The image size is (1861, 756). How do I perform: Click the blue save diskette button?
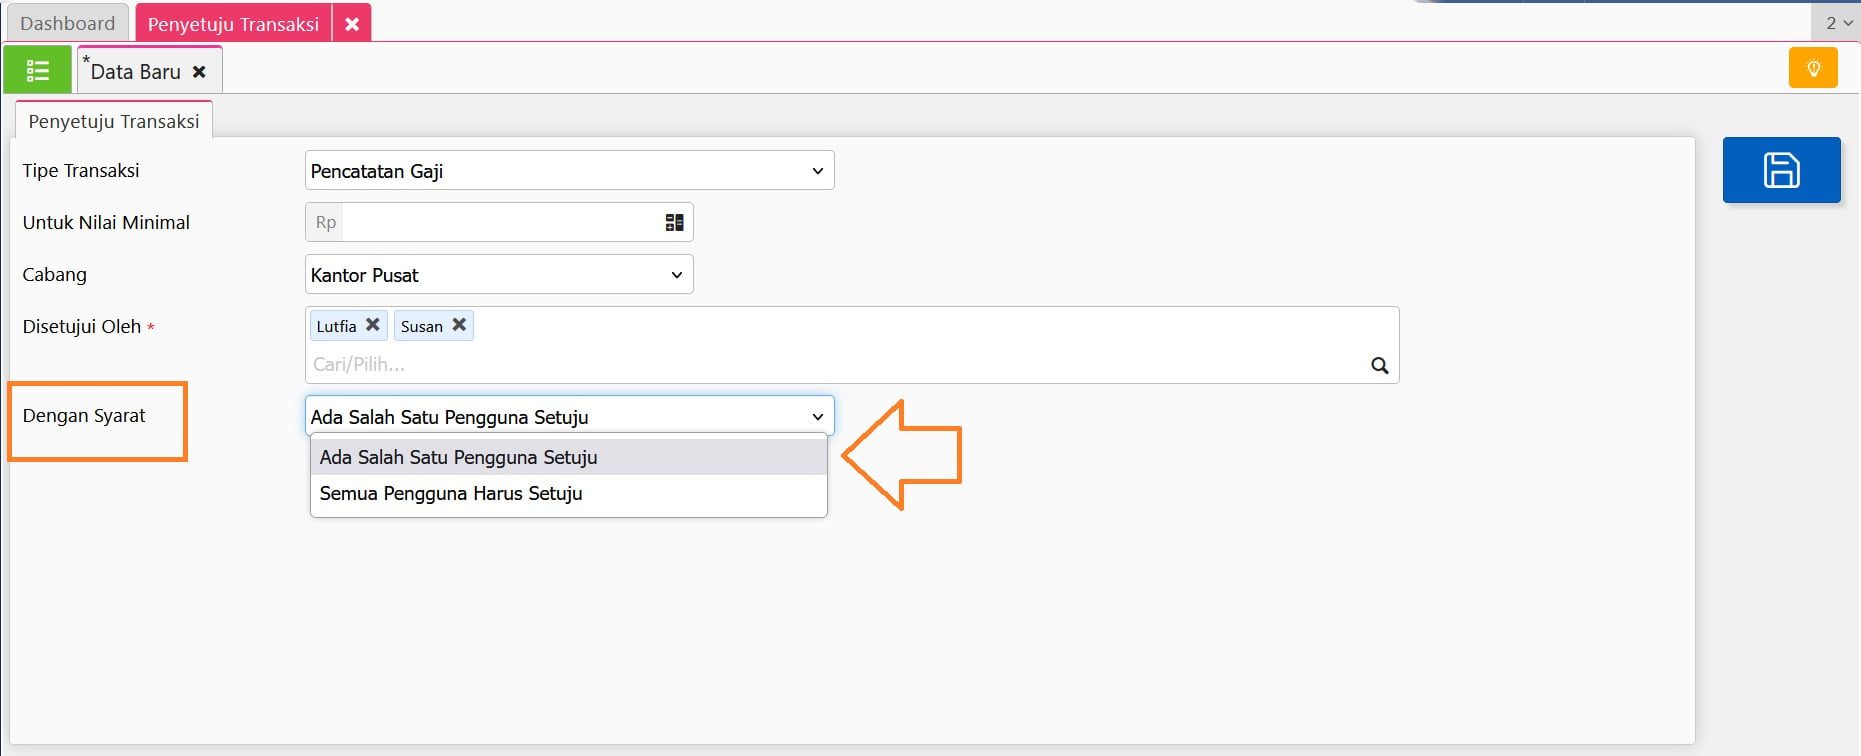(1780, 170)
